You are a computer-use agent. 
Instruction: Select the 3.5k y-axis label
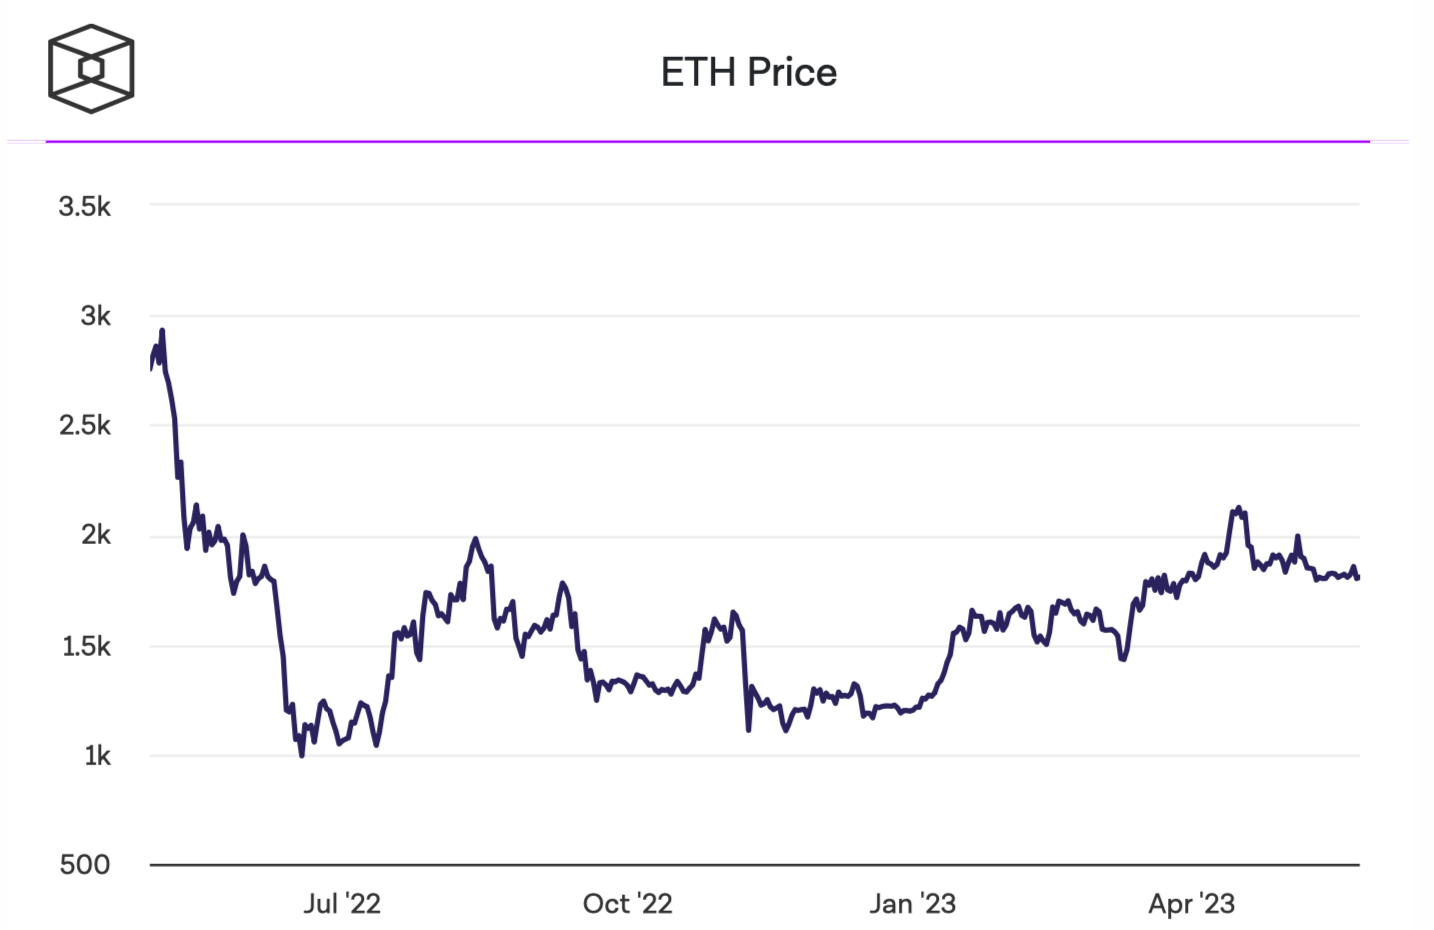tap(85, 207)
